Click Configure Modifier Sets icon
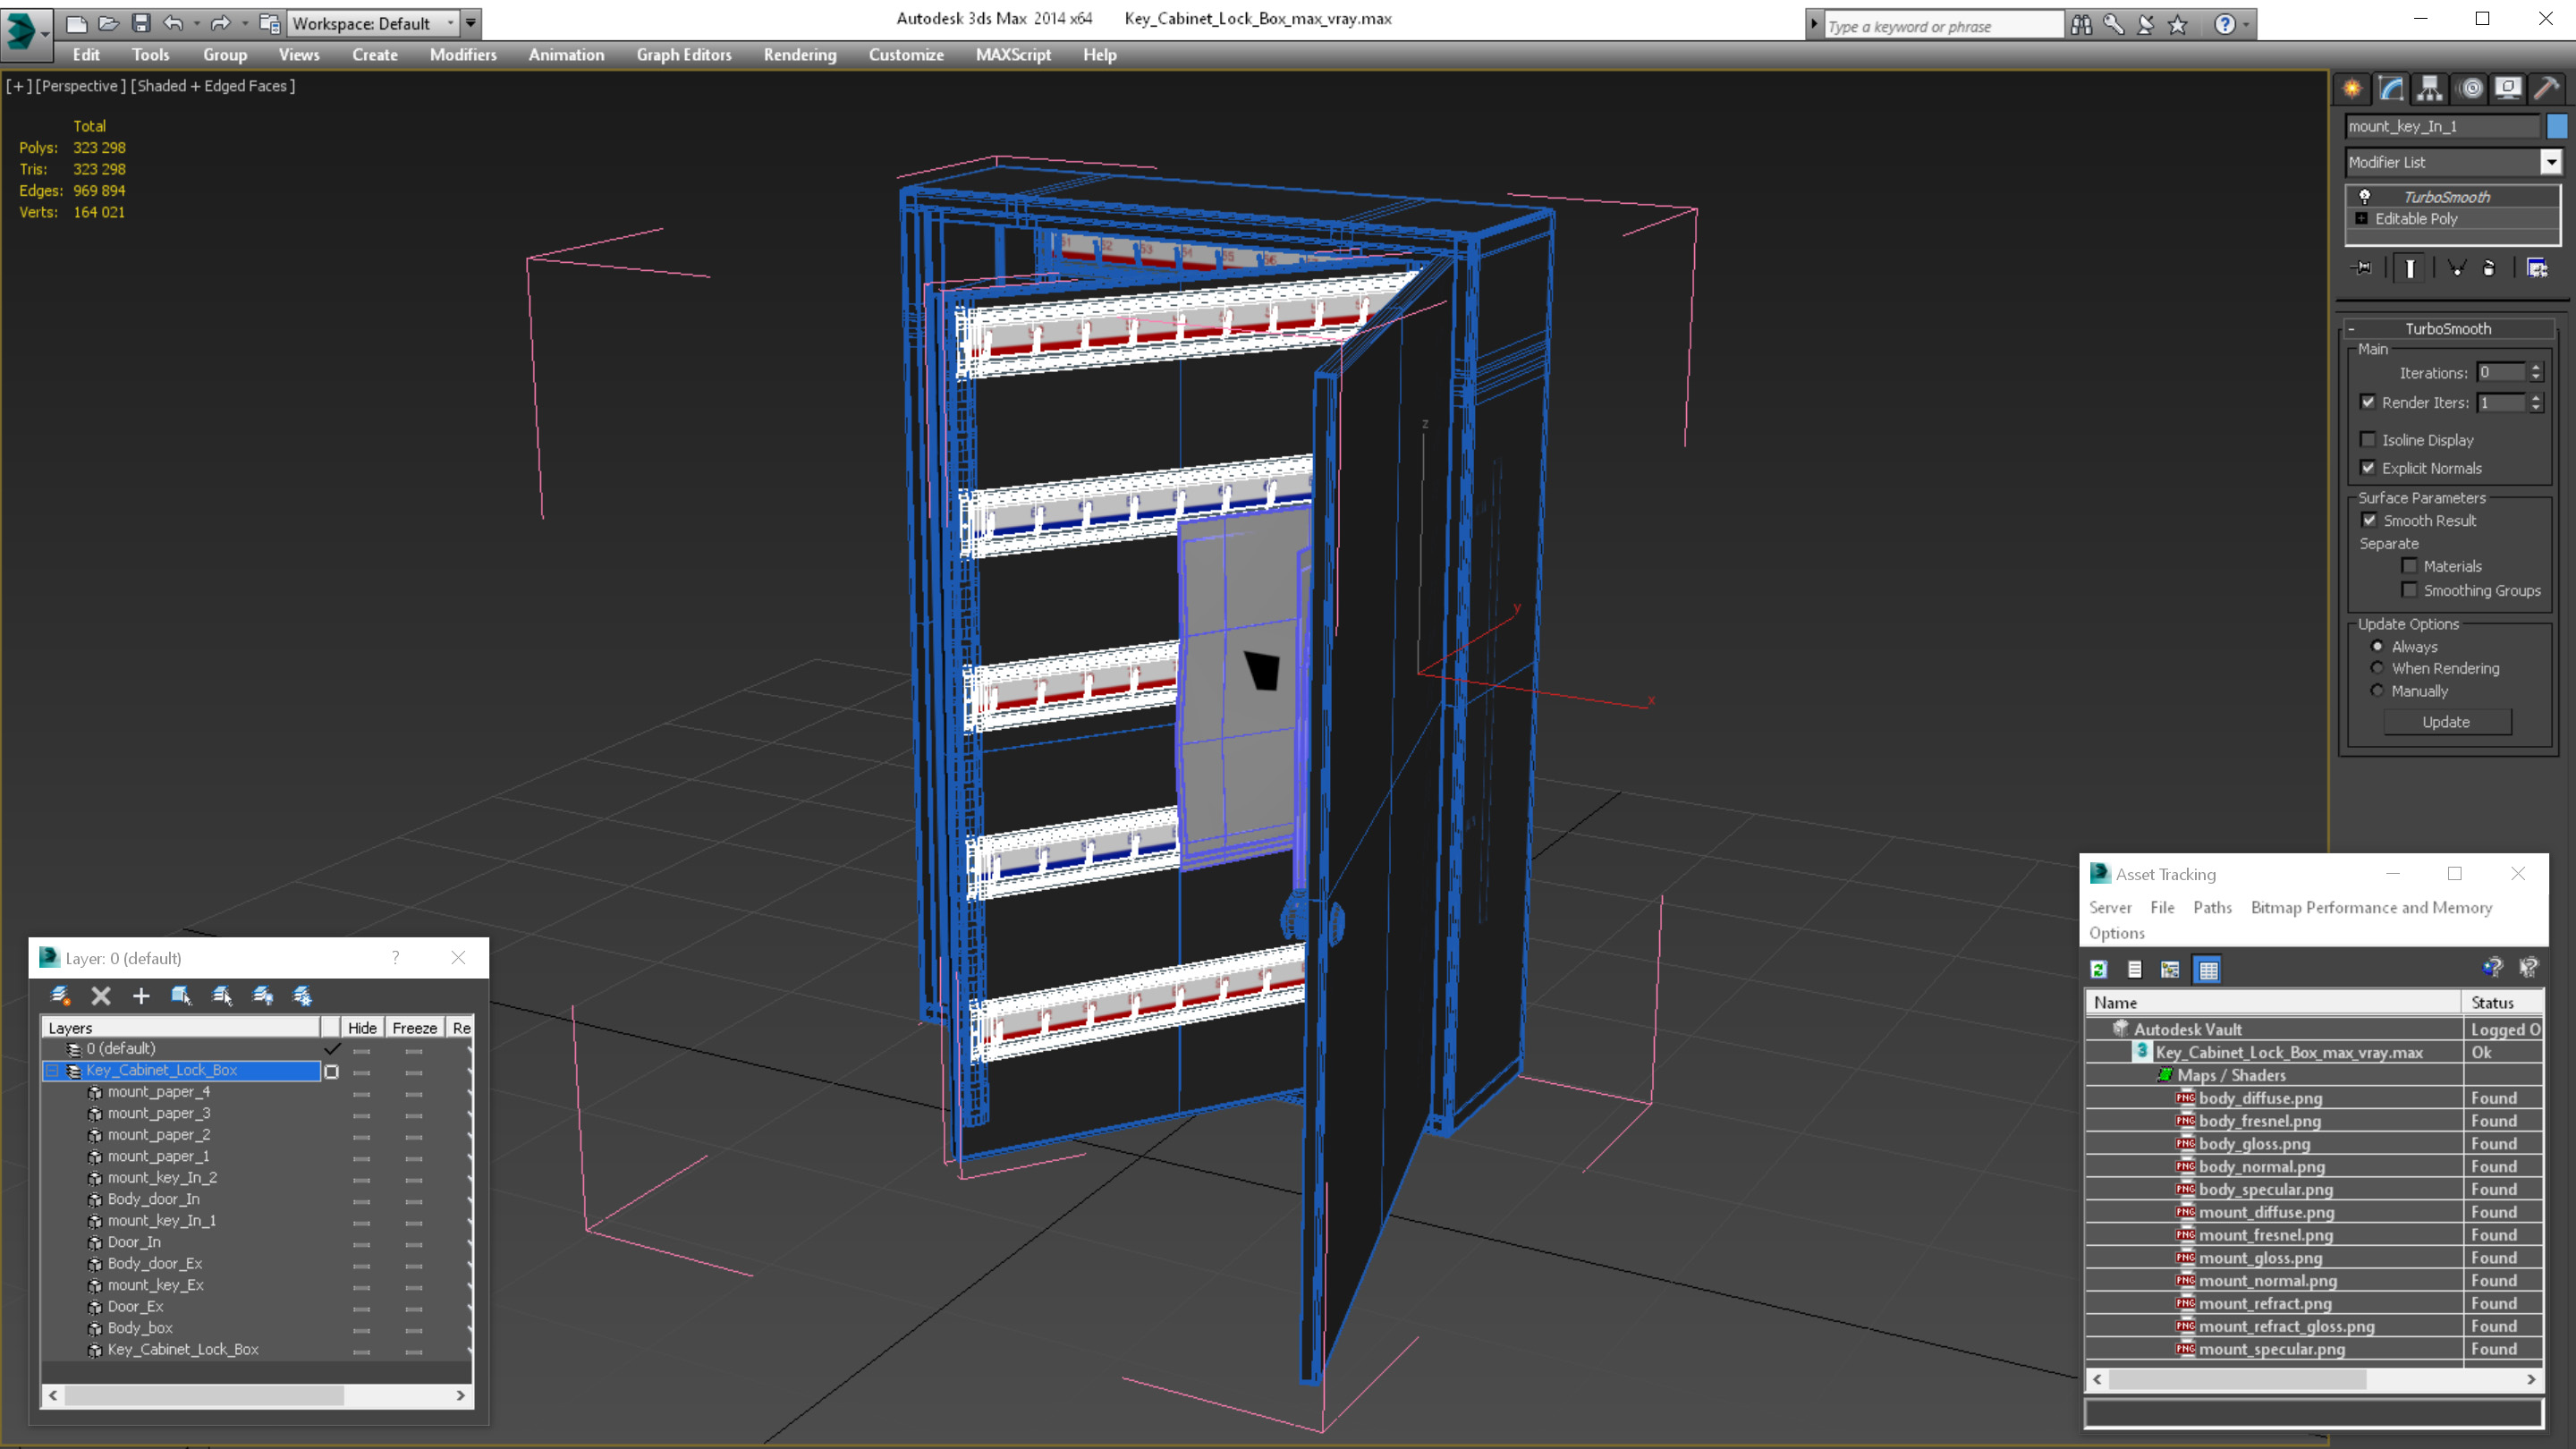 click(2537, 268)
